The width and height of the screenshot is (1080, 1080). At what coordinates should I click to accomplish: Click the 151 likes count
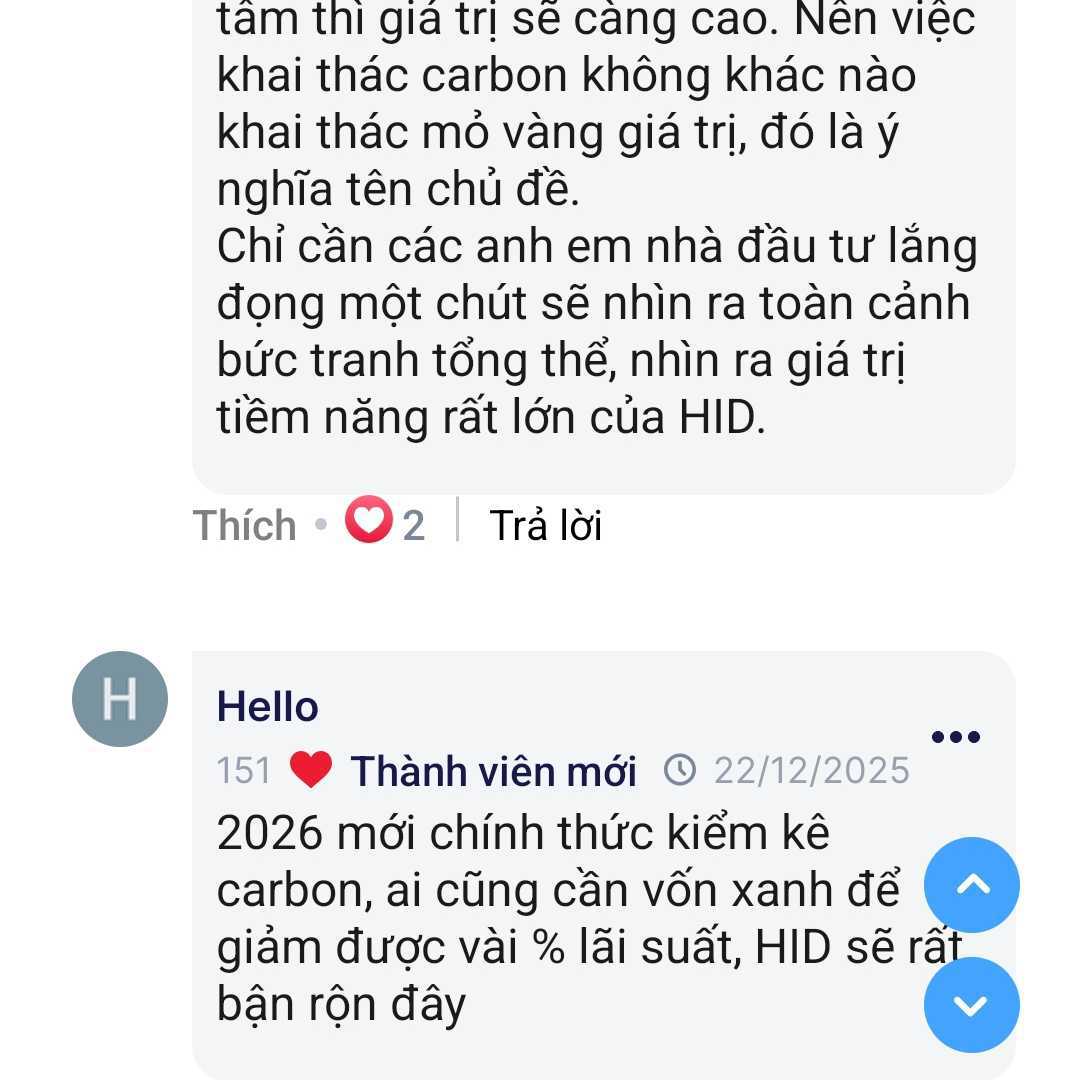tap(244, 771)
